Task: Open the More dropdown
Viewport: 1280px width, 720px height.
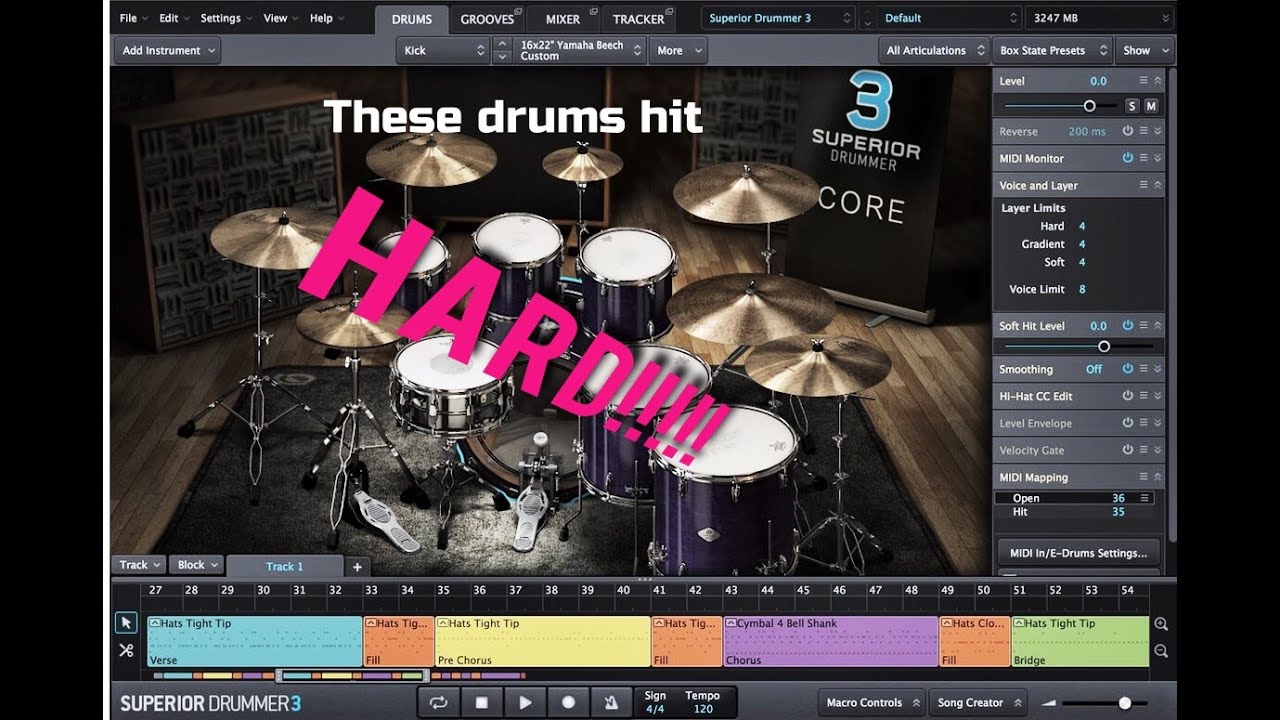Action: [678, 50]
